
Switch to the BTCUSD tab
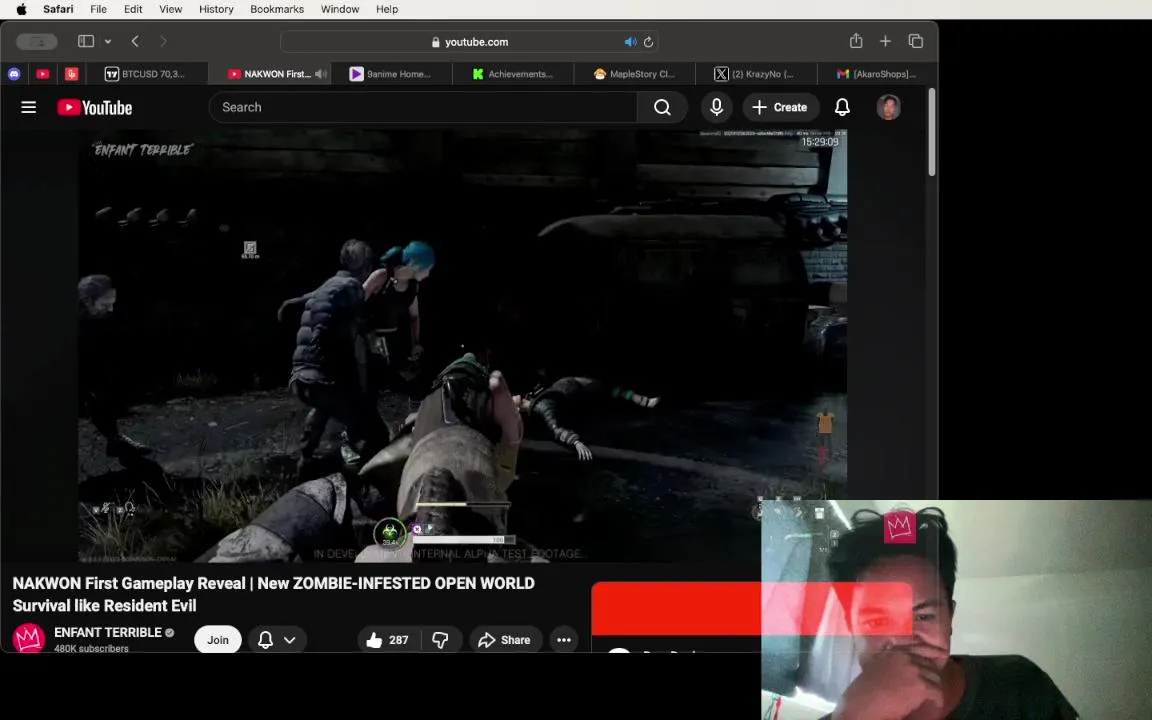(x=146, y=73)
